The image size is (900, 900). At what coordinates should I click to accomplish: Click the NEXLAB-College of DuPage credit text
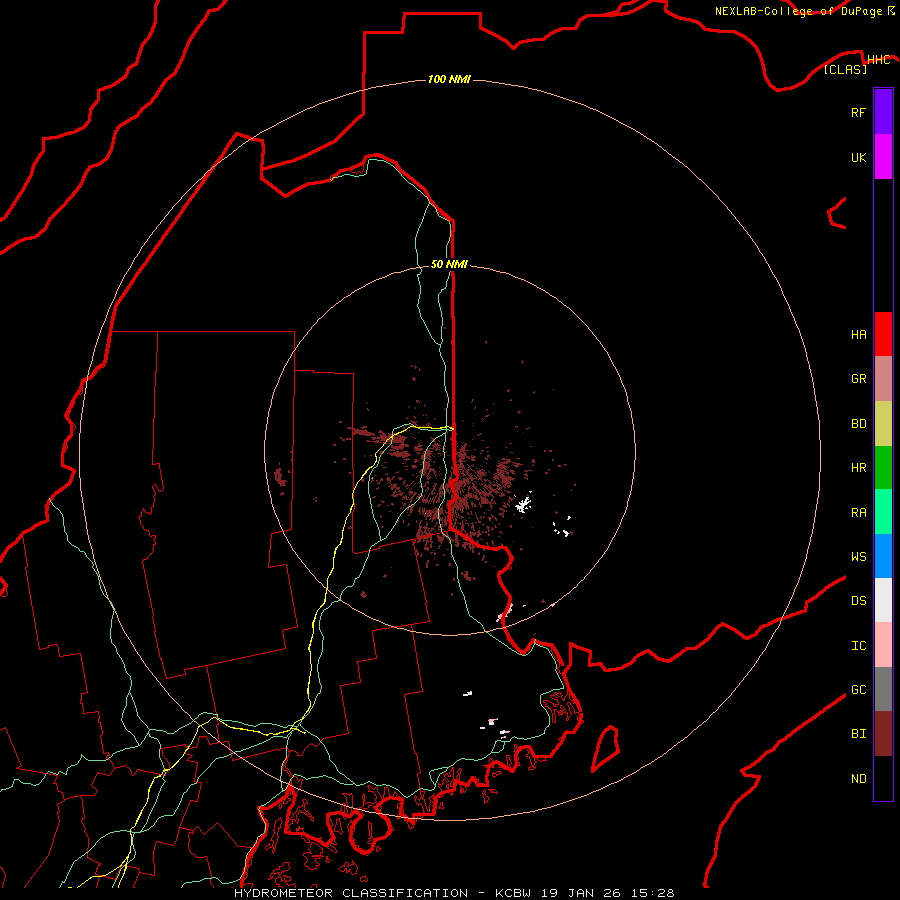click(x=798, y=11)
